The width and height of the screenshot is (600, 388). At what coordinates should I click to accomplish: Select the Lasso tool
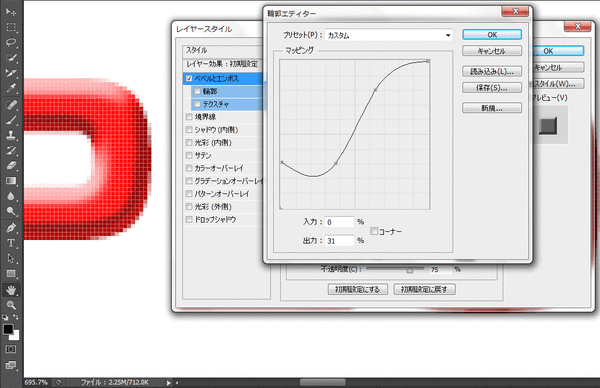11,42
